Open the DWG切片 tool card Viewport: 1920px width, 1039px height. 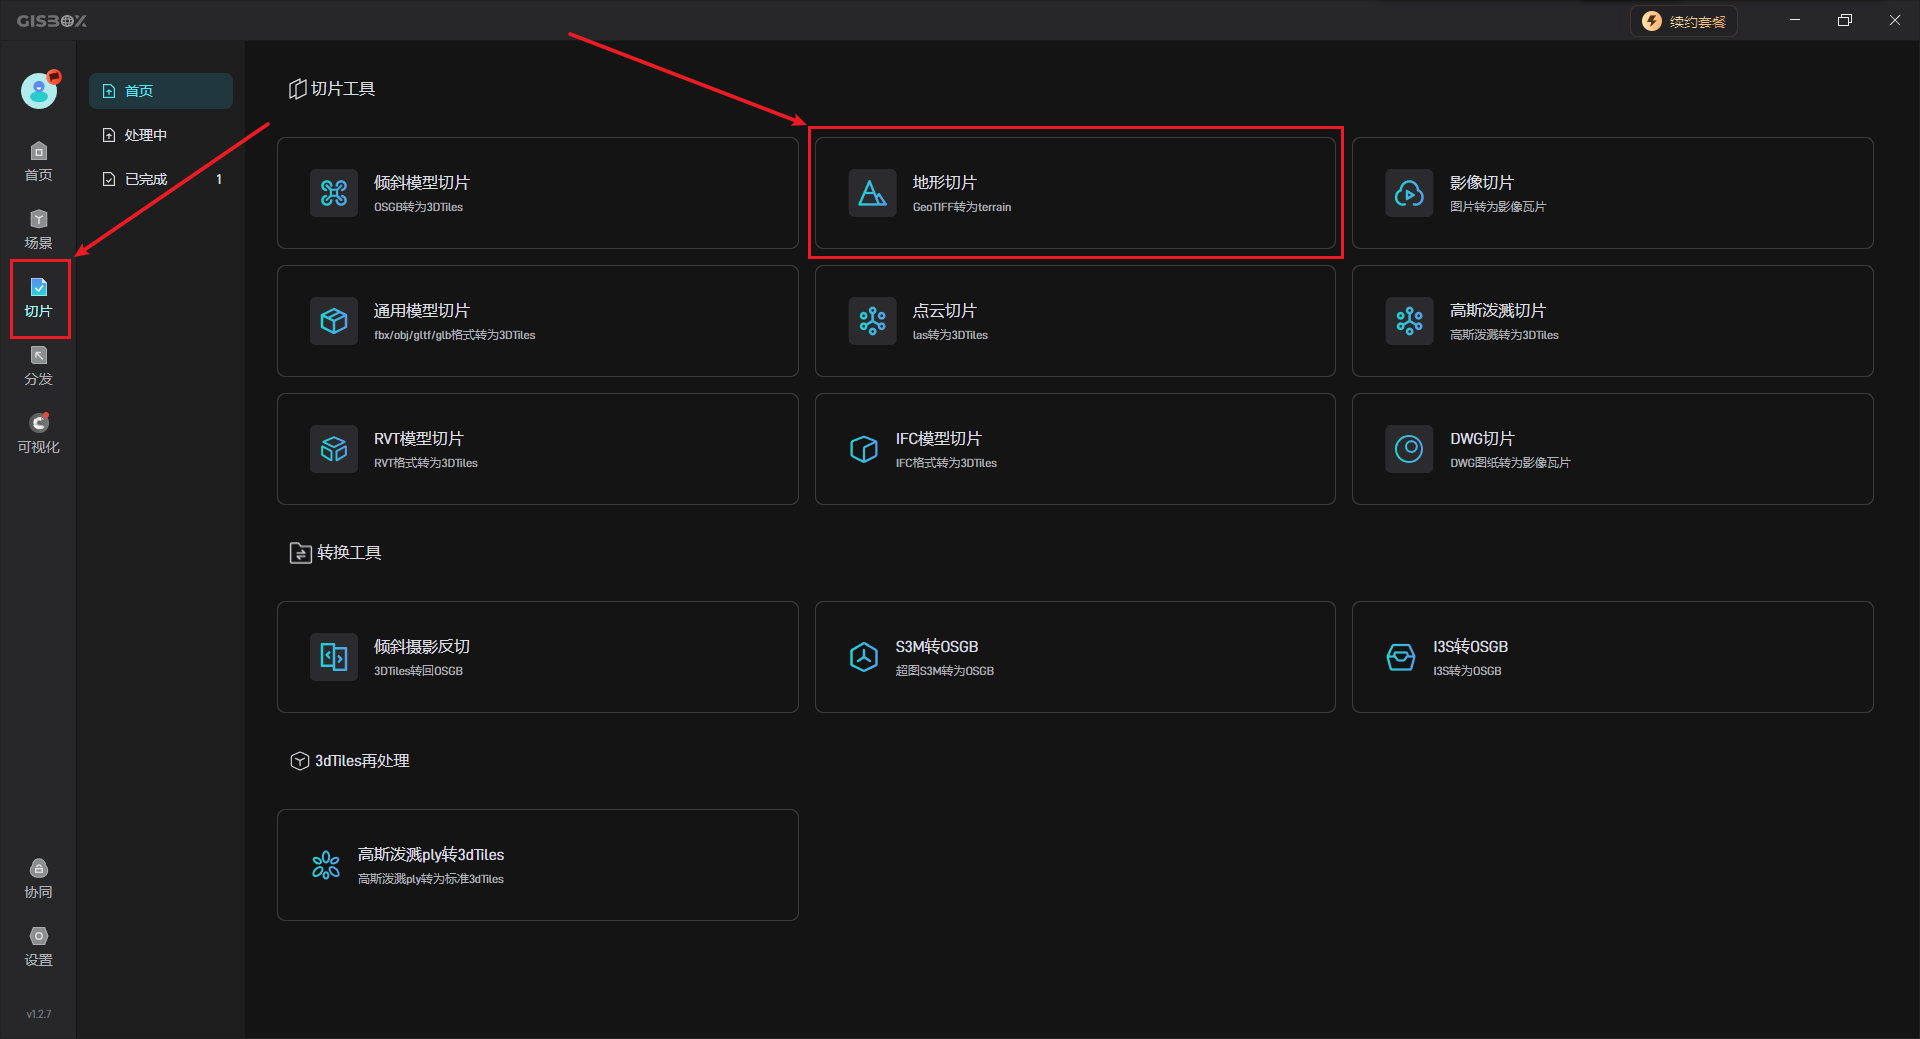pyautogui.click(x=1612, y=449)
